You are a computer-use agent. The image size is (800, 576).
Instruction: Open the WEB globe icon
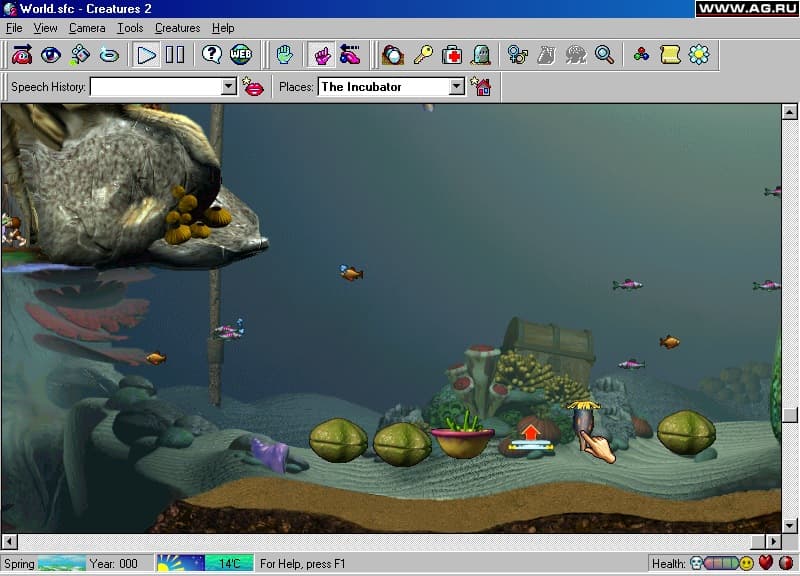coord(241,54)
